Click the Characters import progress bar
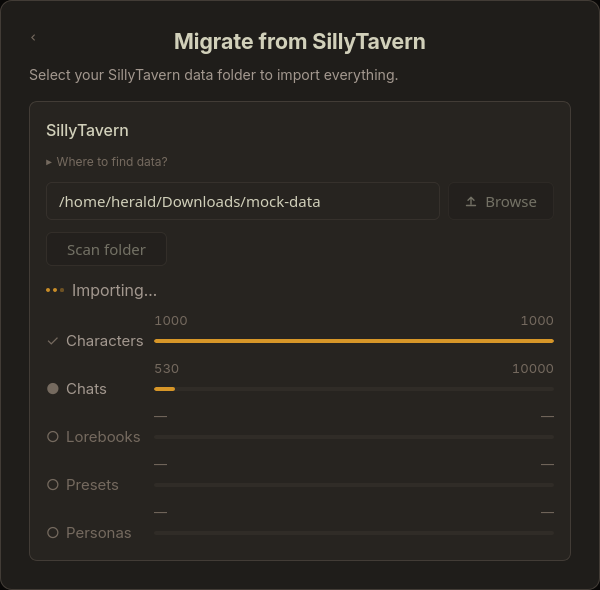 pos(354,341)
